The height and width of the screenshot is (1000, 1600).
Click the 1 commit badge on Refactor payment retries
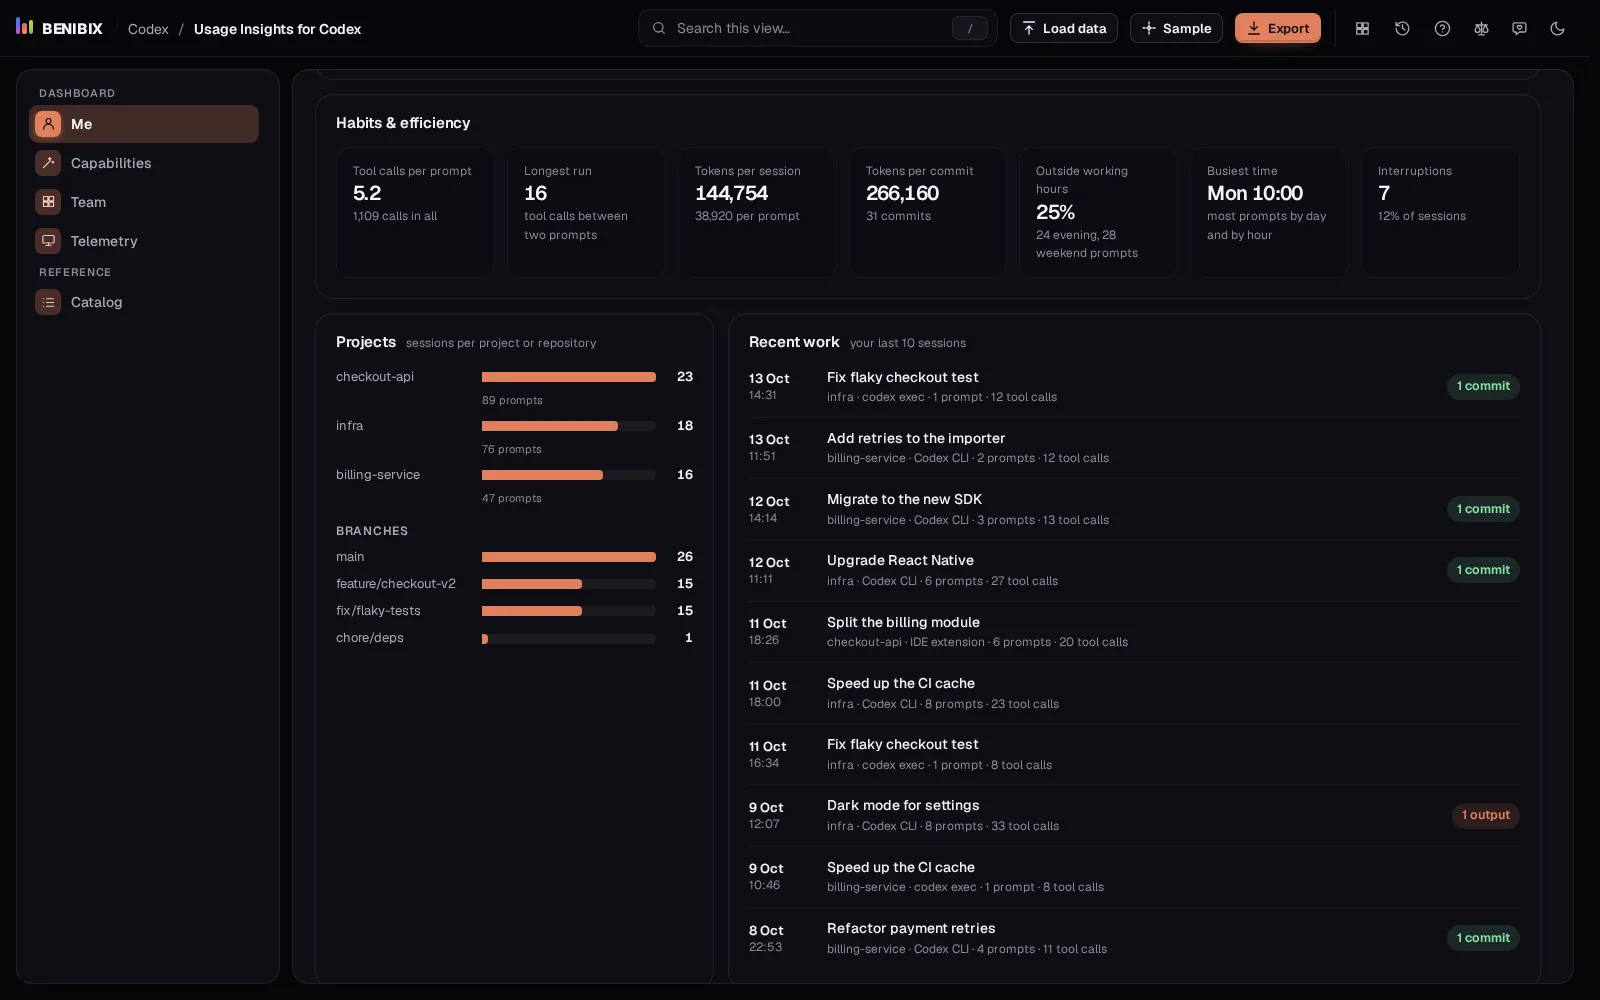click(1483, 938)
